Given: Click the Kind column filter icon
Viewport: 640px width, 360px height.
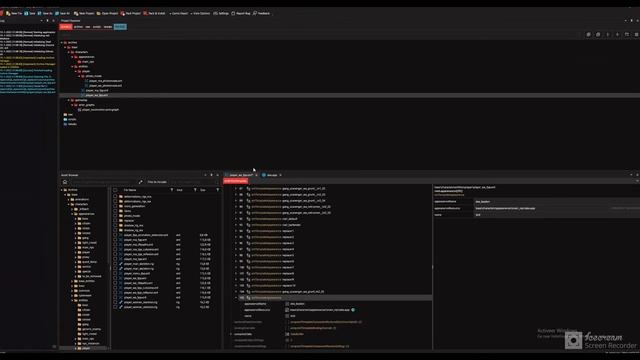Looking at the screenshot, I should 195,190.
